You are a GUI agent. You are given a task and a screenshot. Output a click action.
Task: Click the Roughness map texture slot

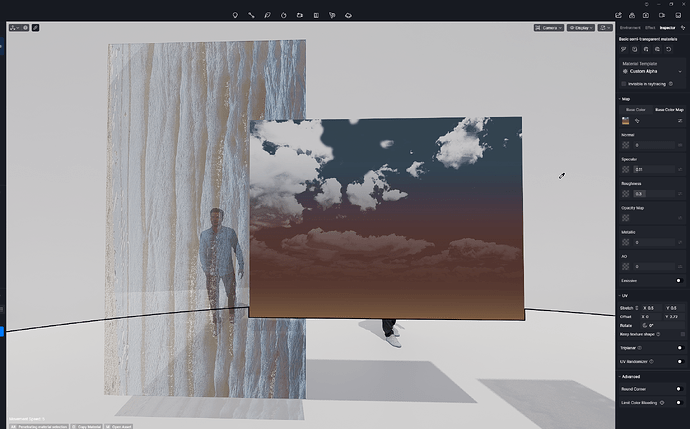pyautogui.click(x=626, y=194)
